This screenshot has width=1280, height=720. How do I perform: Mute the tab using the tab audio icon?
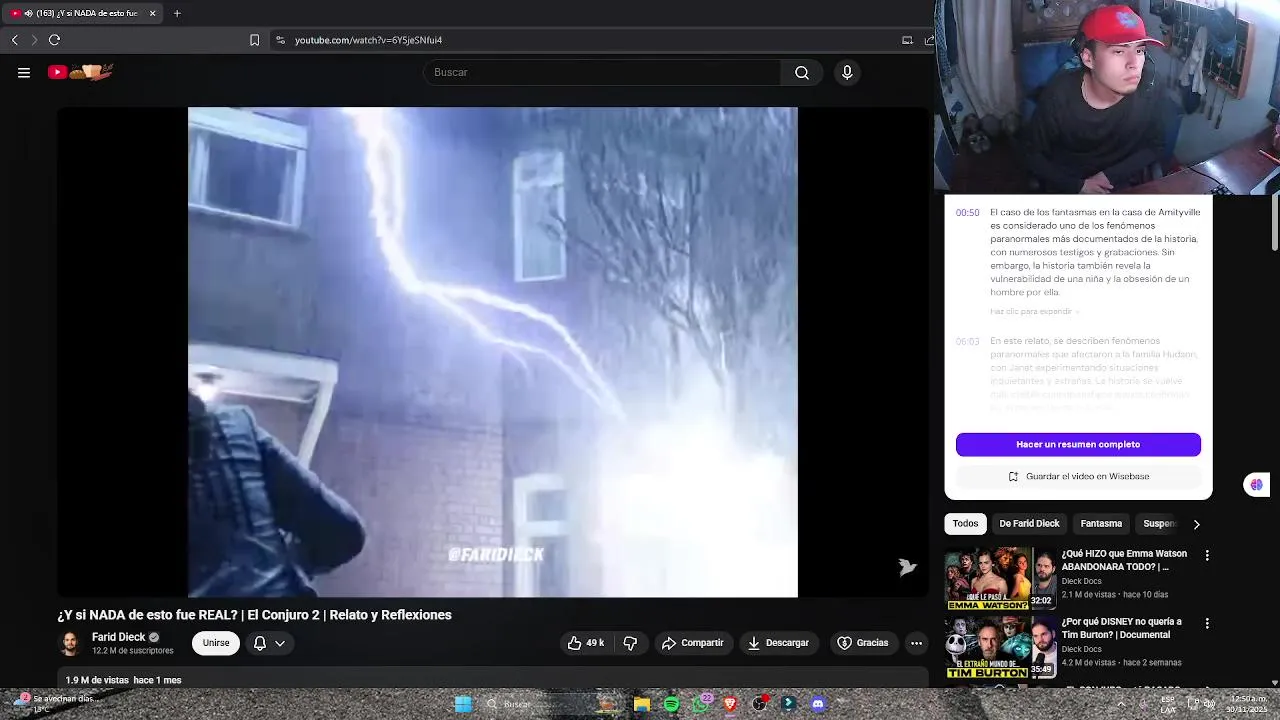[27, 13]
